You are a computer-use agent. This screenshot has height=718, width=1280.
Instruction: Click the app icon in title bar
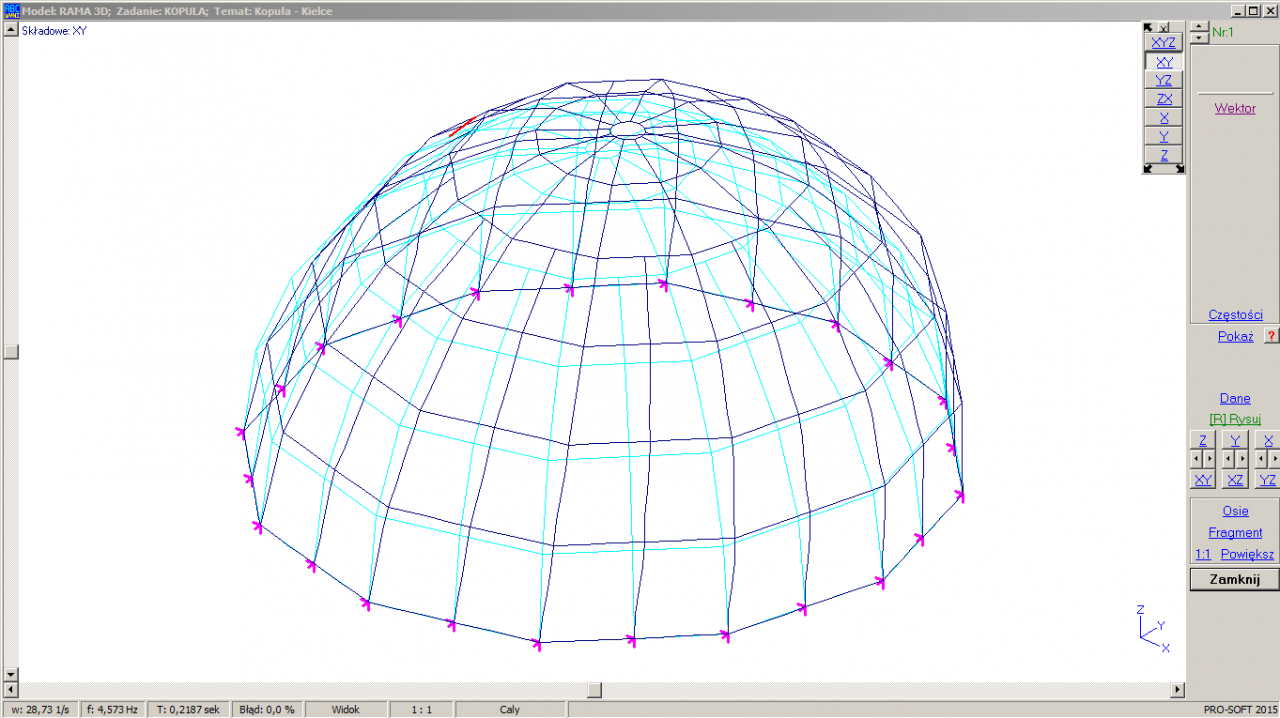pos(12,10)
